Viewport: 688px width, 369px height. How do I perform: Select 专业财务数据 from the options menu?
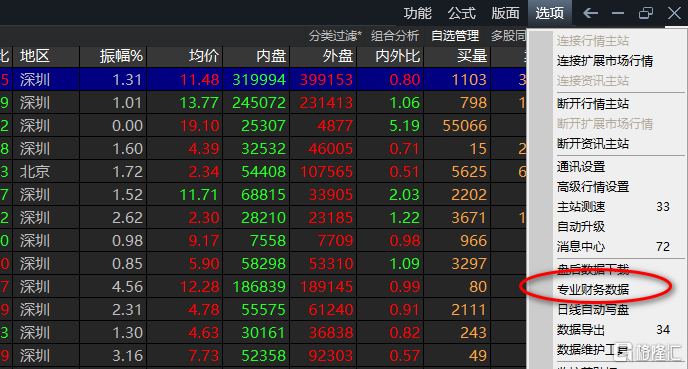[593, 290]
